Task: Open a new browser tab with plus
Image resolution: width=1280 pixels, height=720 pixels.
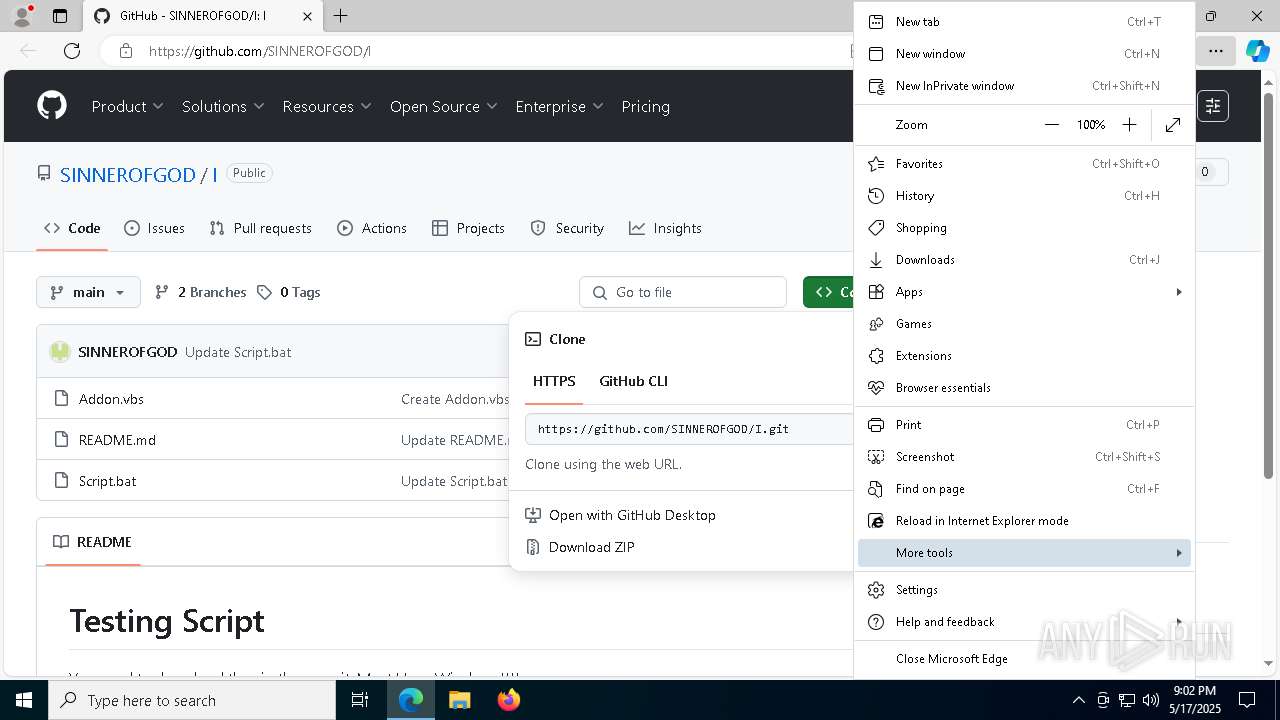Action: tap(340, 16)
